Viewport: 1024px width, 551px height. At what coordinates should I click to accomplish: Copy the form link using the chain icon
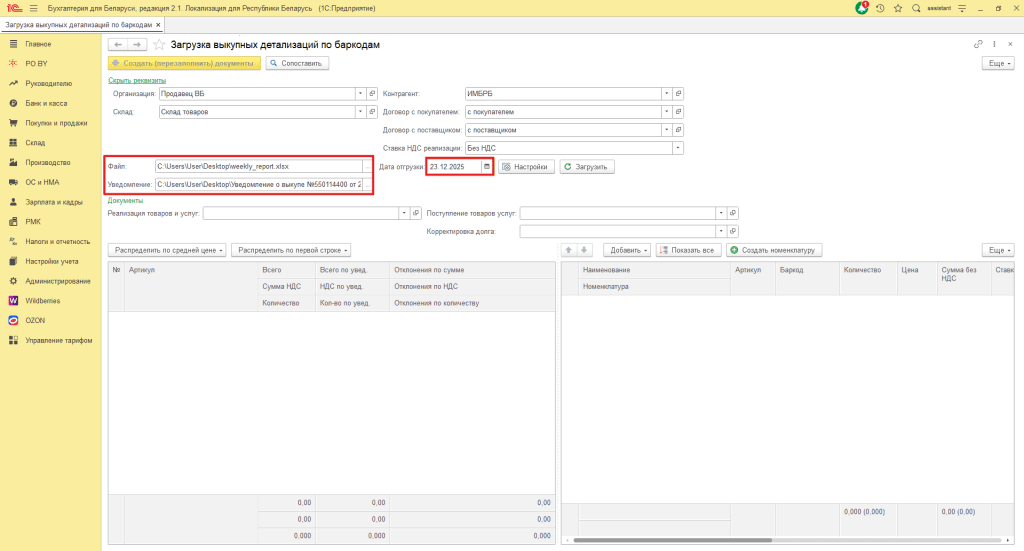click(x=978, y=45)
